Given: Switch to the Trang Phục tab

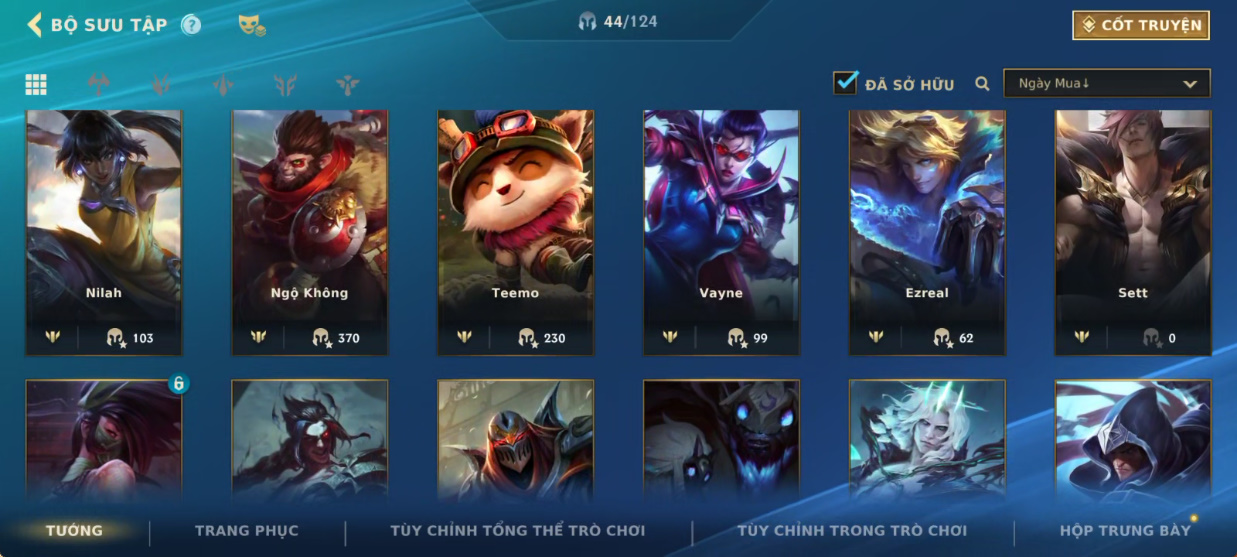Looking at the screenshot, I should [246, 531].
